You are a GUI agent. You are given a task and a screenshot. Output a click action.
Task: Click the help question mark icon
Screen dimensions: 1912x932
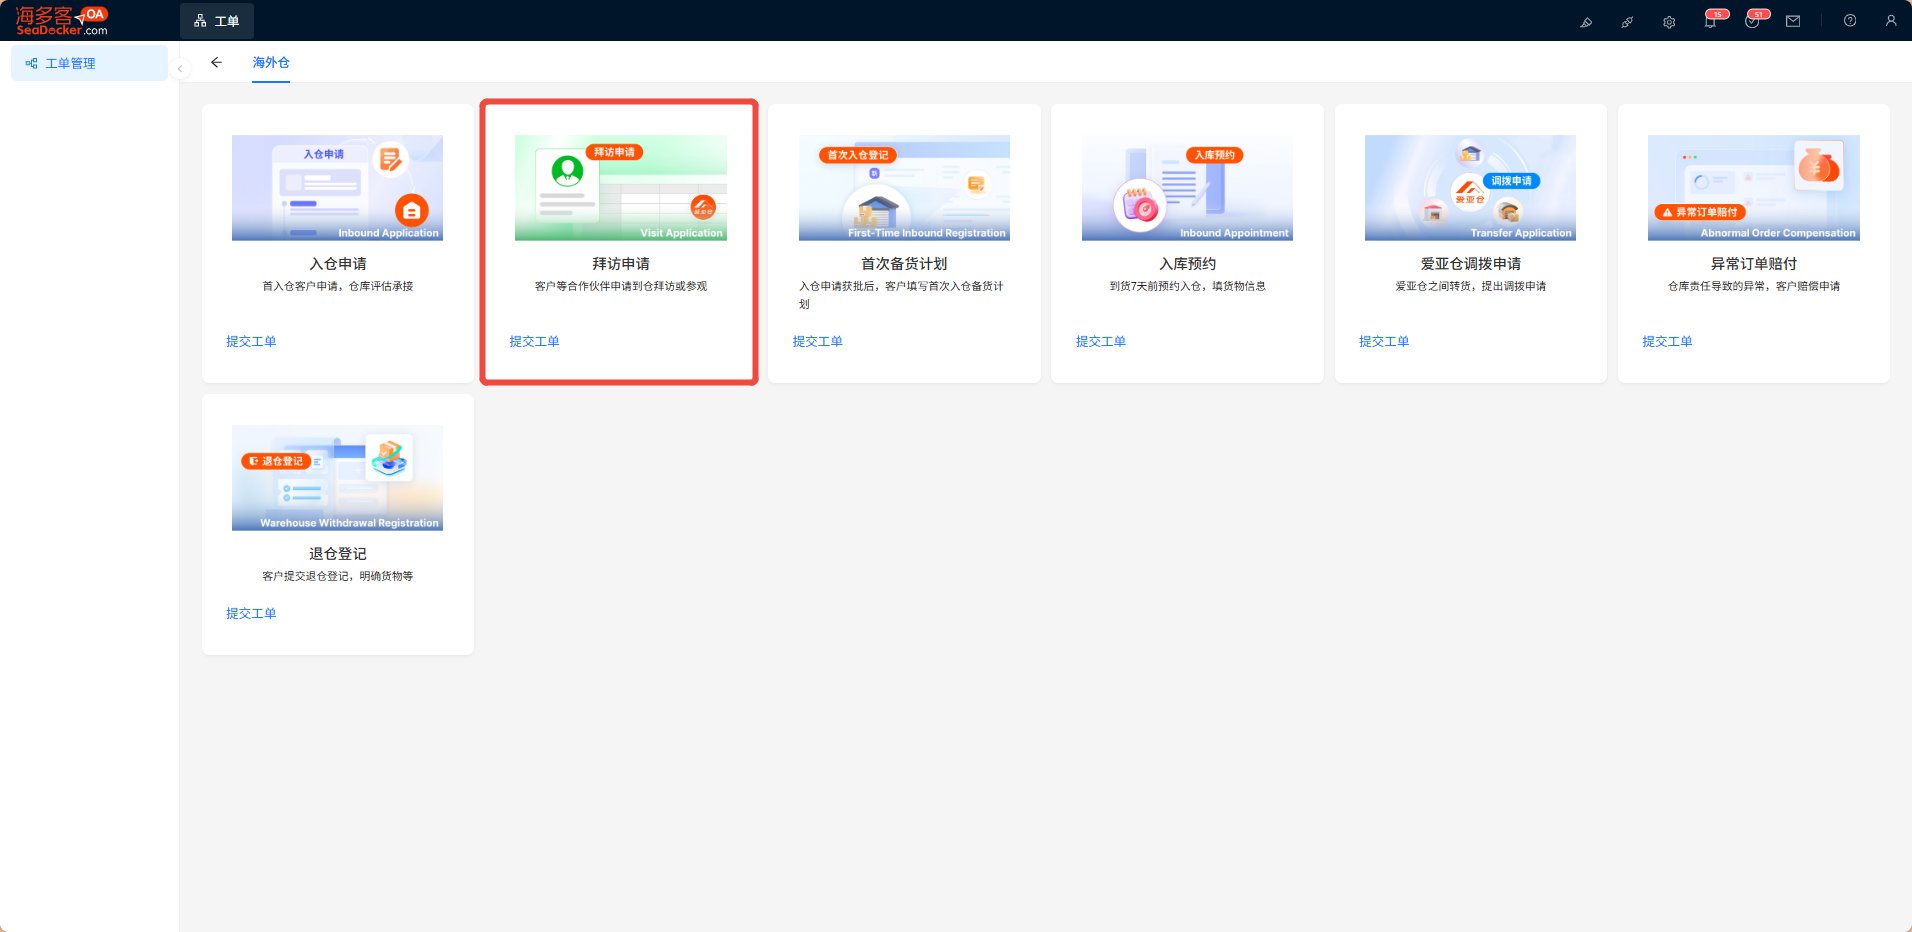(1850, 21)
